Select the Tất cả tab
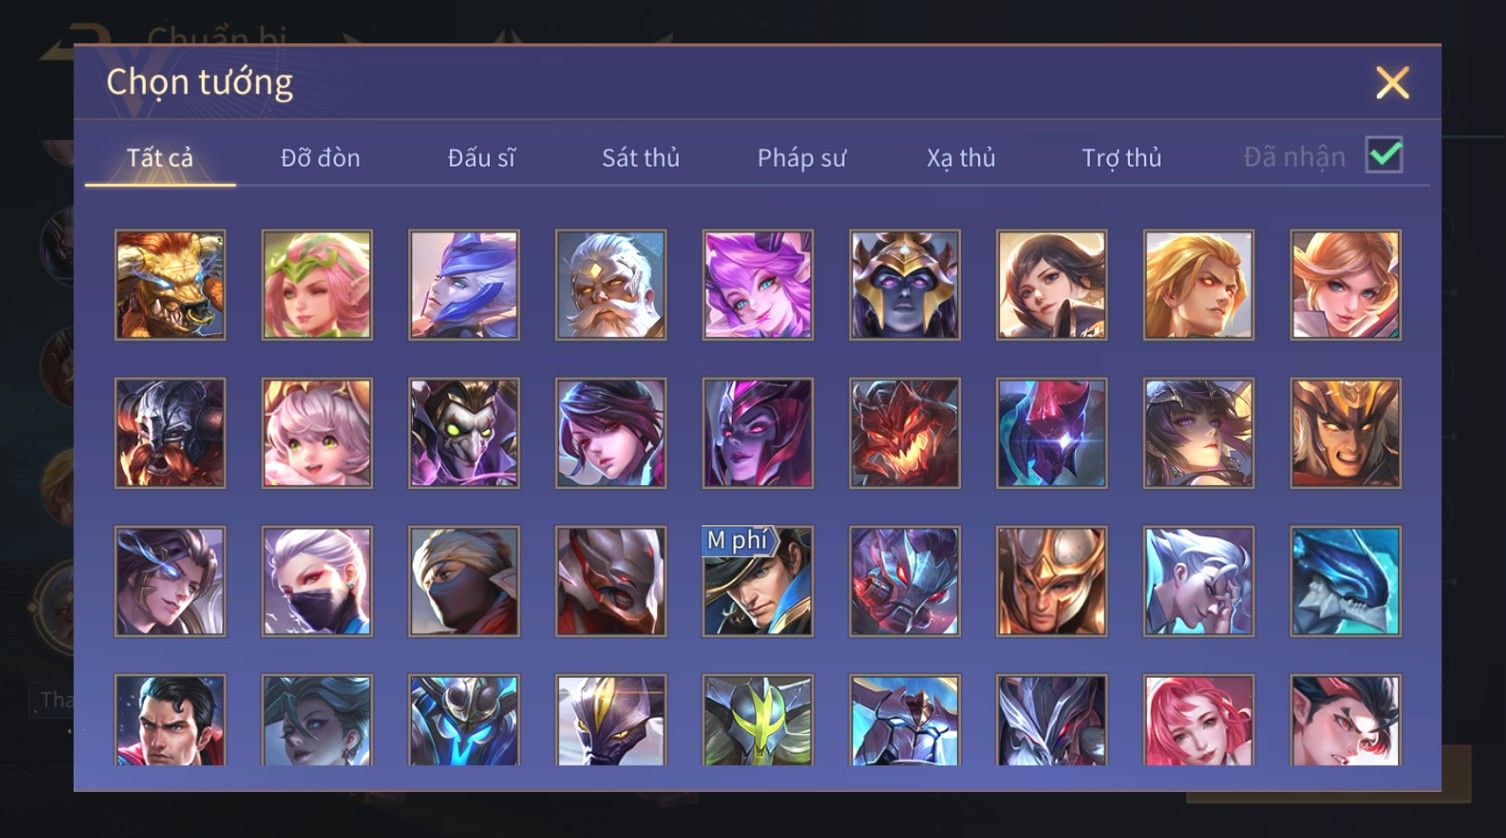Image resolution: width=1506 pixels, height=838 pixels. click(160, 158)
